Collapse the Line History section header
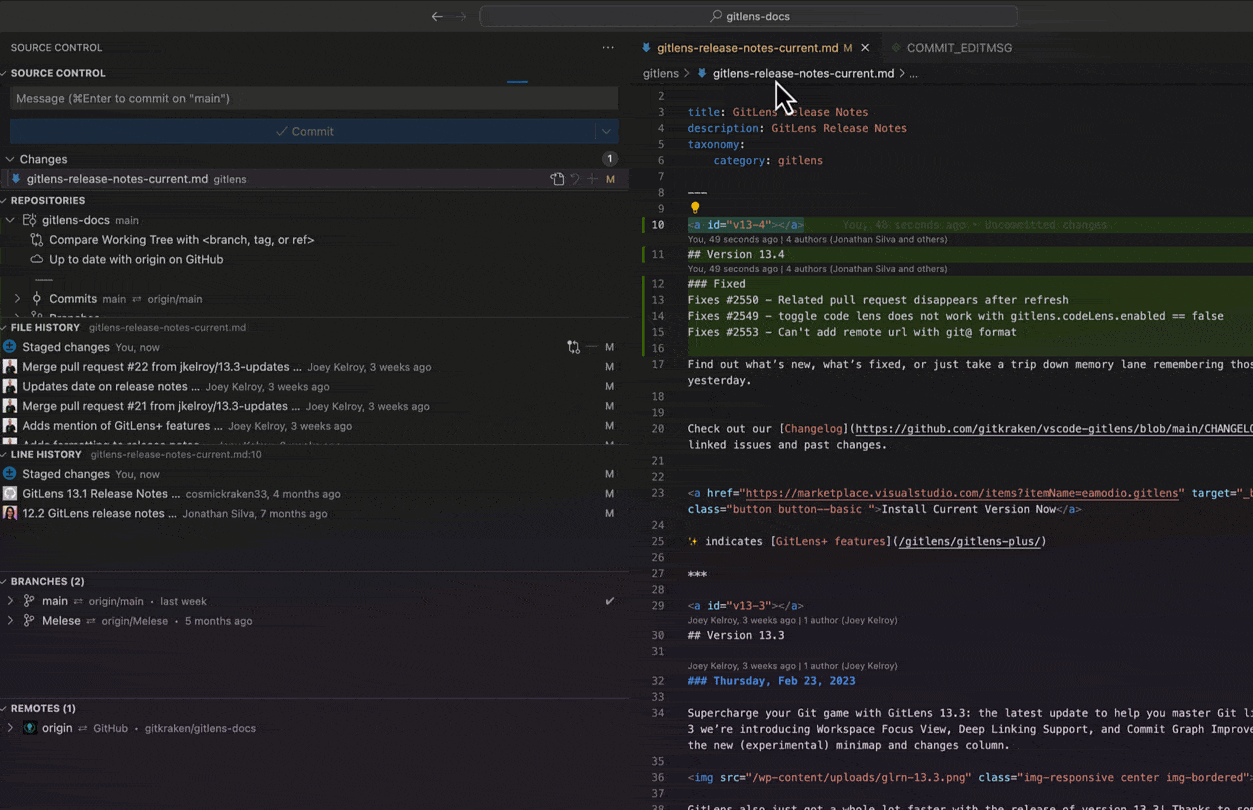 [46, 454]
